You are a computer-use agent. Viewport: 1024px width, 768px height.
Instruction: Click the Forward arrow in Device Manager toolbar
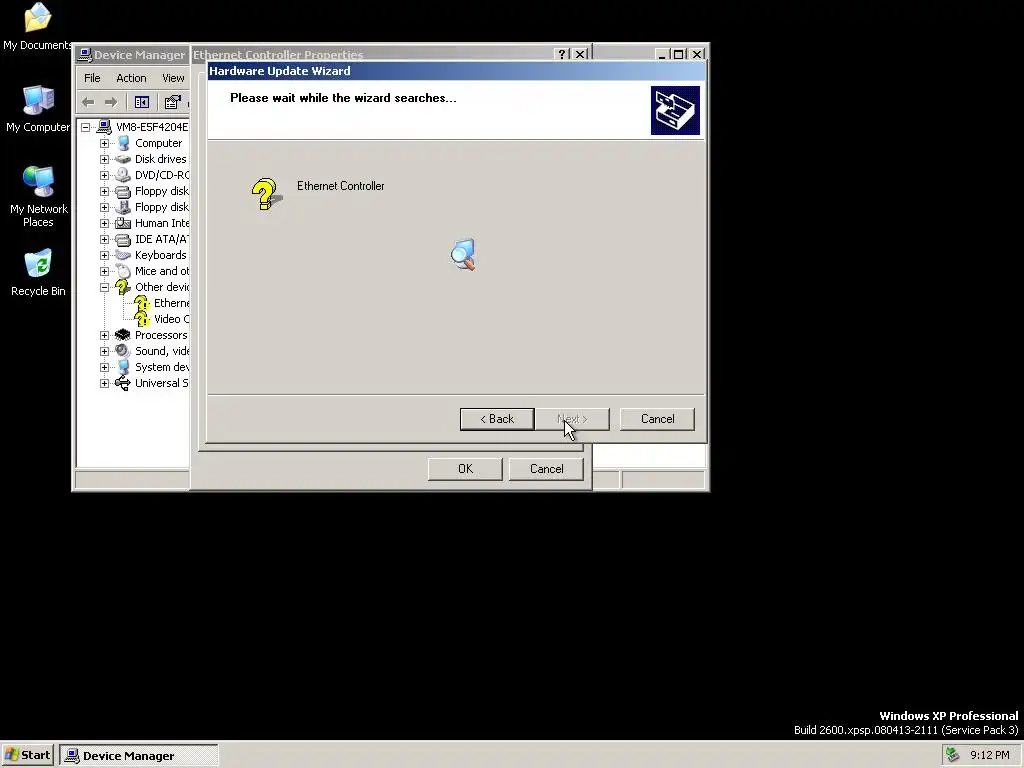[111, 102]
